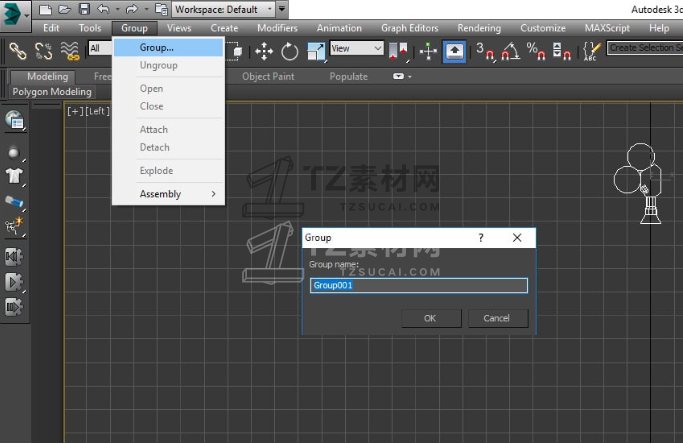Expand the quick access toolbar customize arrow

point(282,9)
